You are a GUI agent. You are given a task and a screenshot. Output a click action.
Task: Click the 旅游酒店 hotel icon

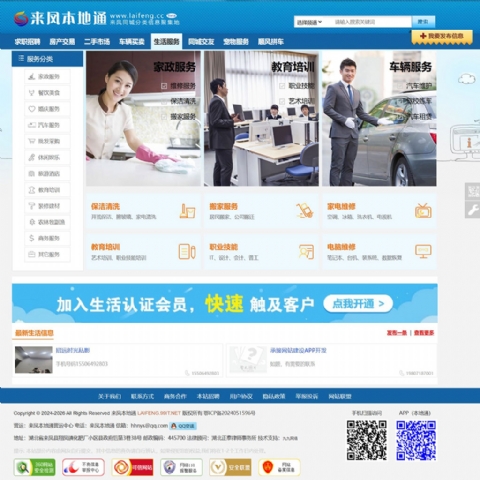pyautogui.click(x=32, y=173)
